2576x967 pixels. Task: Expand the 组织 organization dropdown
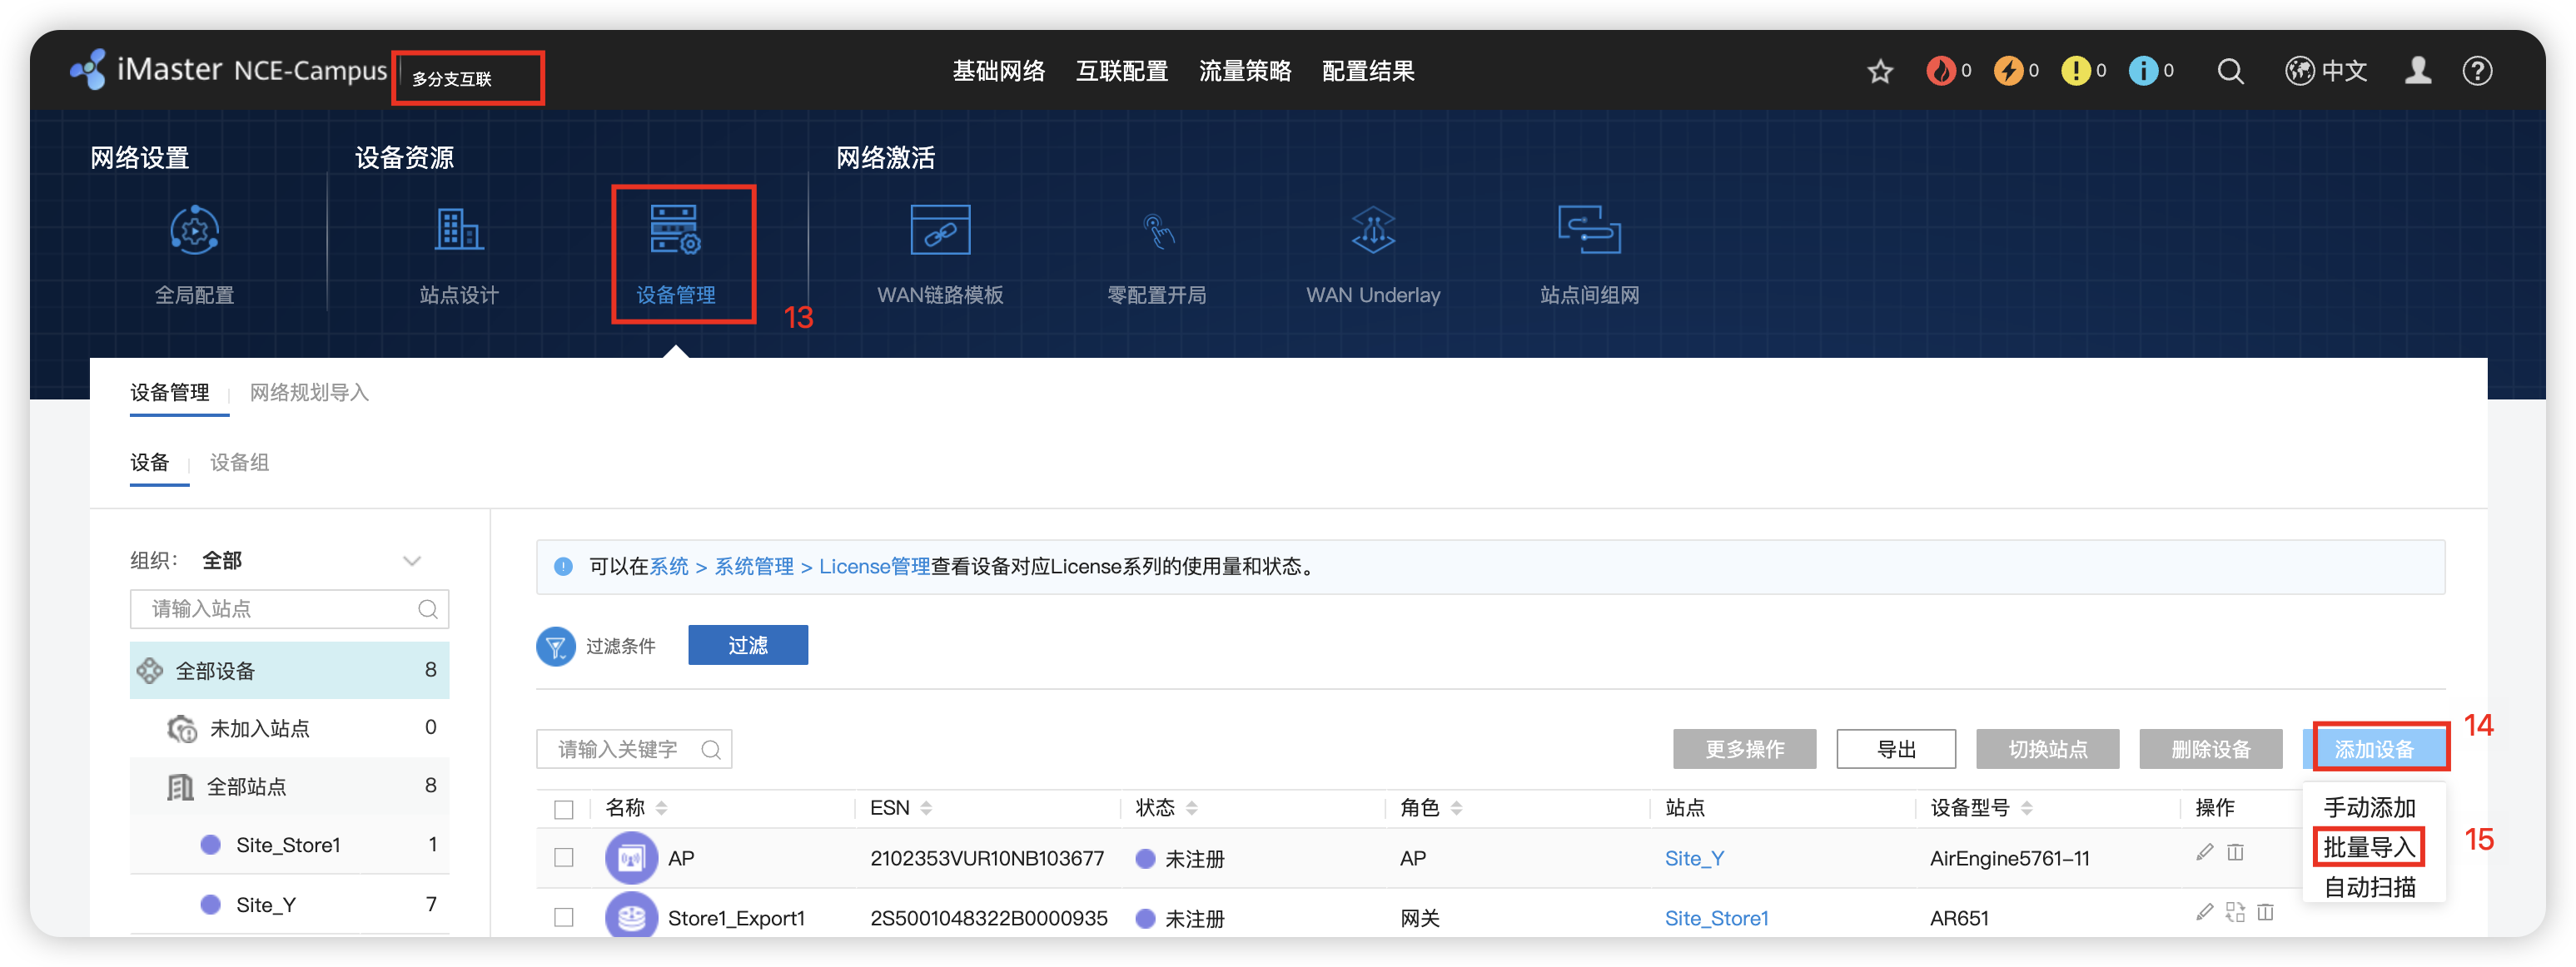point(411,561)
